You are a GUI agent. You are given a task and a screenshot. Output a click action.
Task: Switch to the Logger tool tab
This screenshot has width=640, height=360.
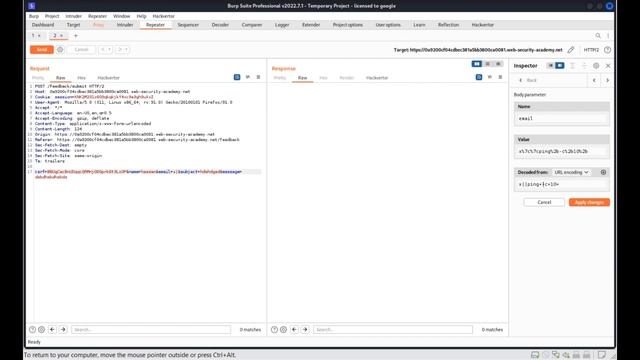(x=282, y=25)
